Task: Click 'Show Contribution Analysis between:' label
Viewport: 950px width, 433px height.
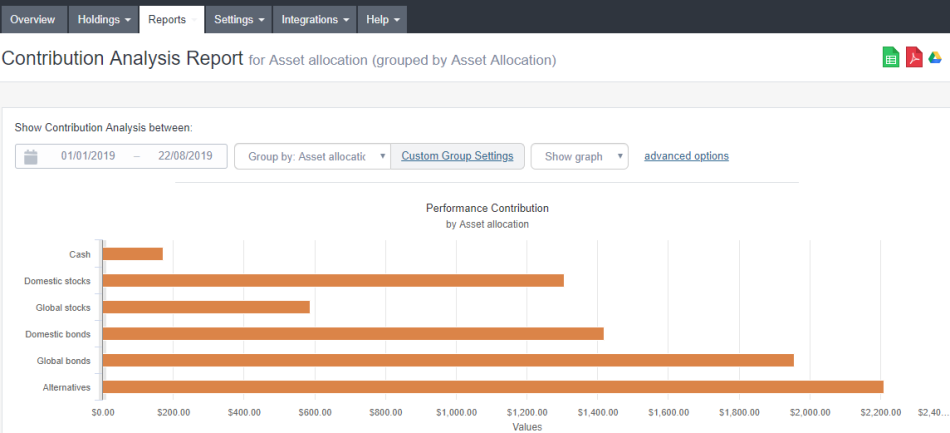Action: coord(104,128)
